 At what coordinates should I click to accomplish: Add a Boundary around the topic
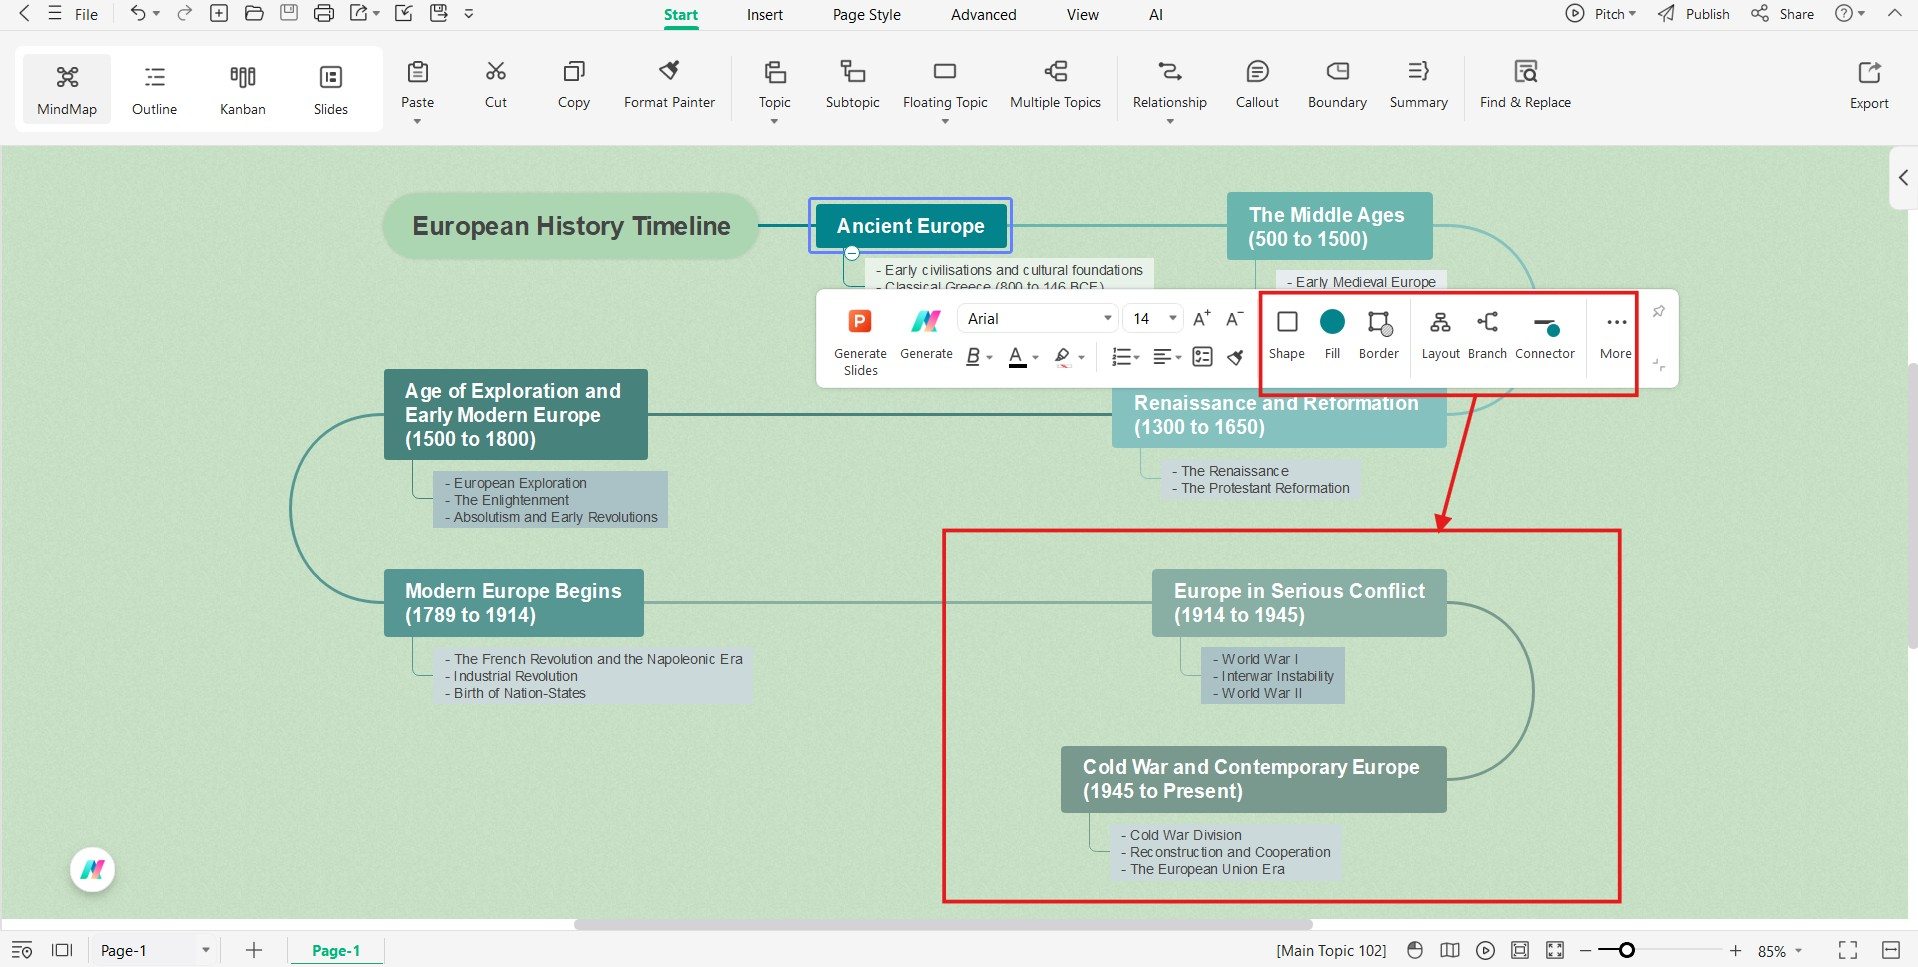click(1337, 84)
